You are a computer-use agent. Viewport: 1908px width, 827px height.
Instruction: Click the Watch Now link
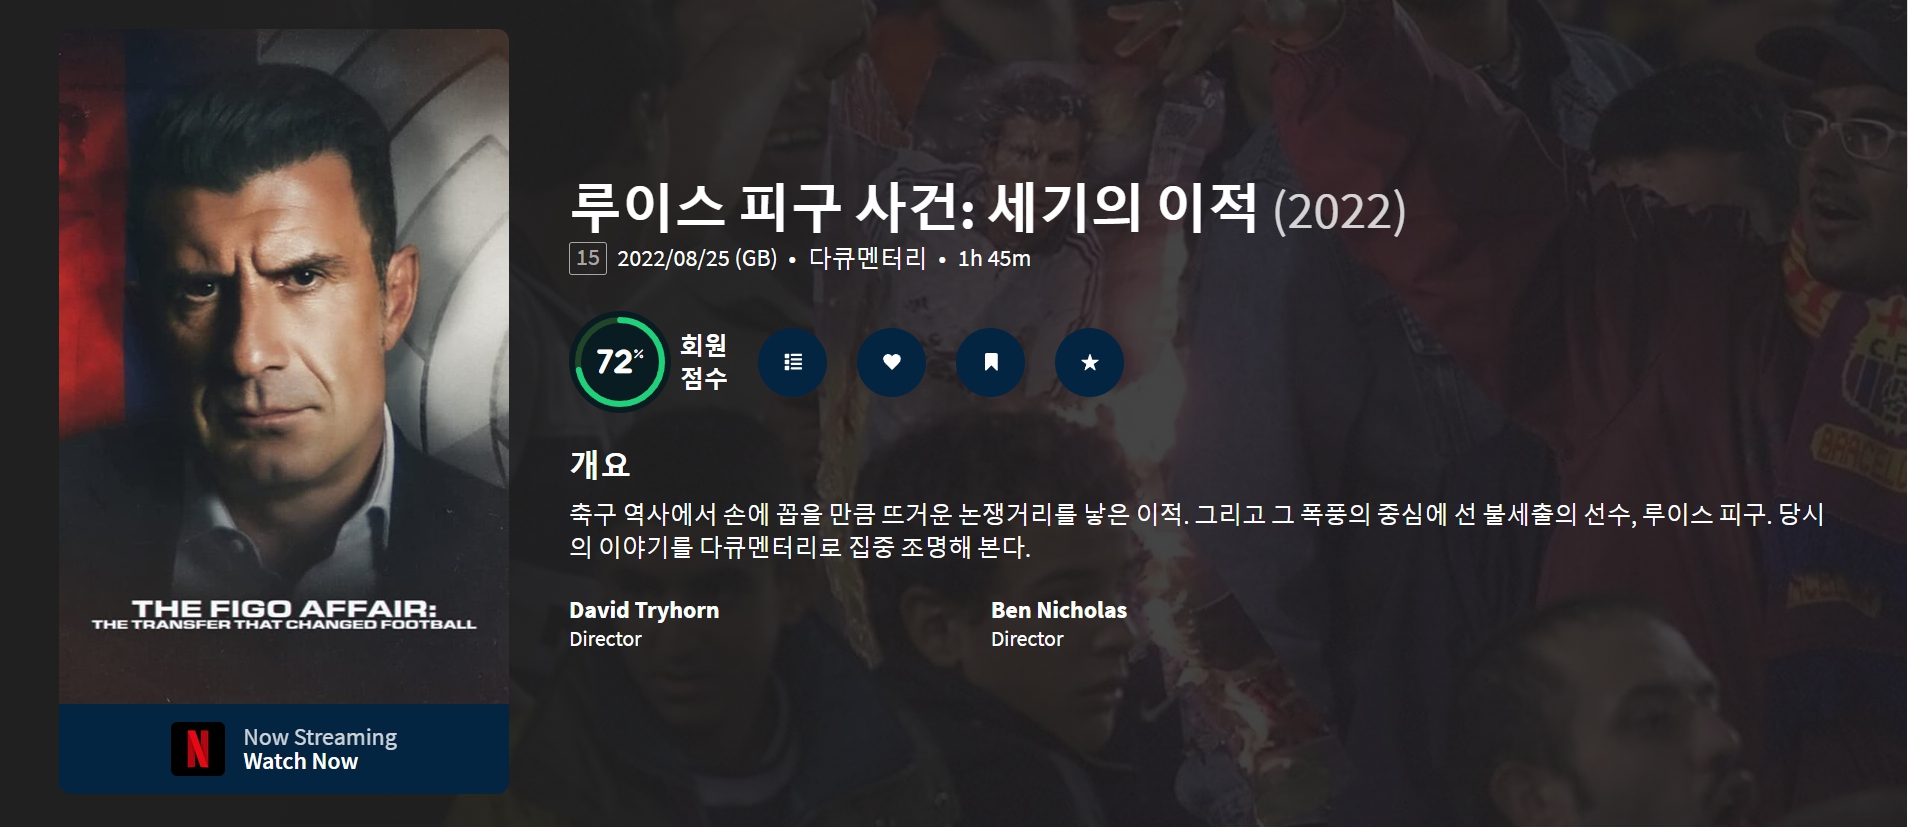point(300,762)
